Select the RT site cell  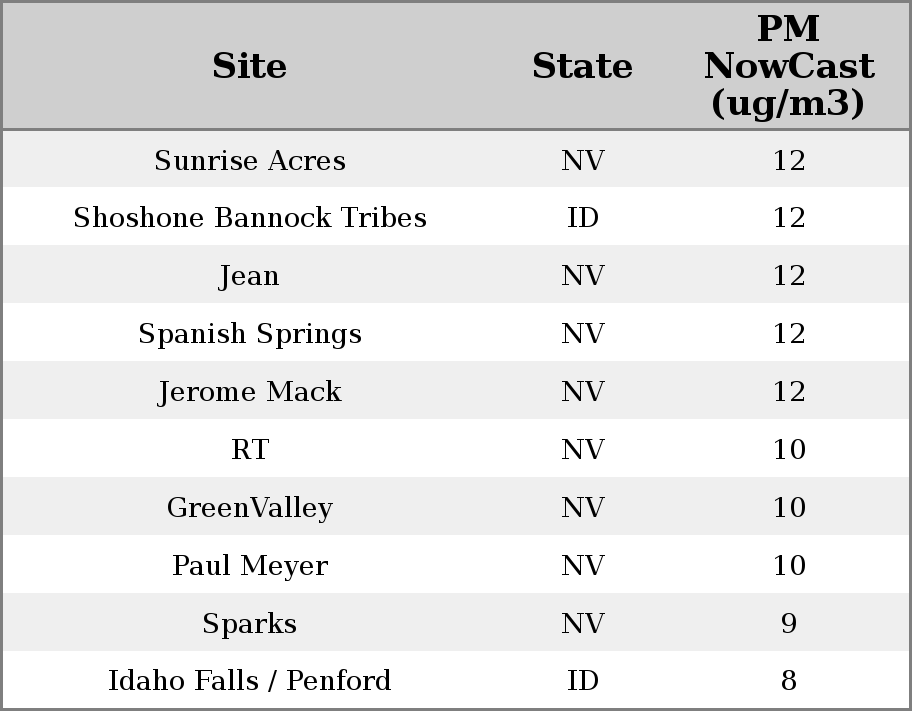(250, 450)
